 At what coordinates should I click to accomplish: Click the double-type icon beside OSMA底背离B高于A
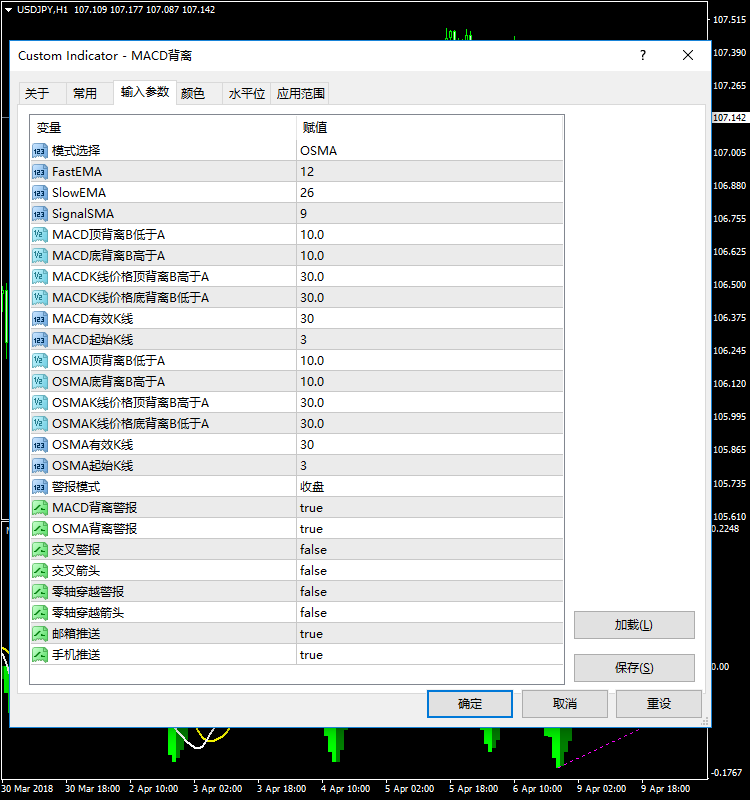point(40,382)
